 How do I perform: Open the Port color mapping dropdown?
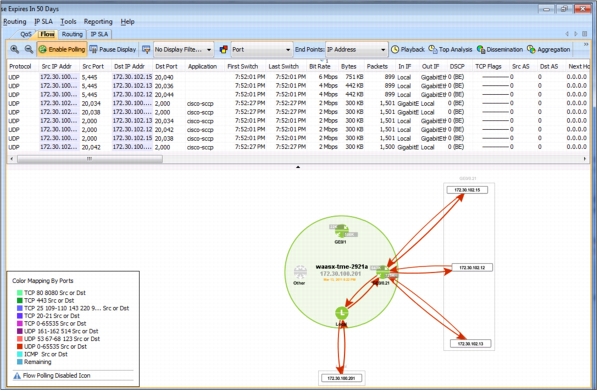pyautogui.click(x=261, y=50)
